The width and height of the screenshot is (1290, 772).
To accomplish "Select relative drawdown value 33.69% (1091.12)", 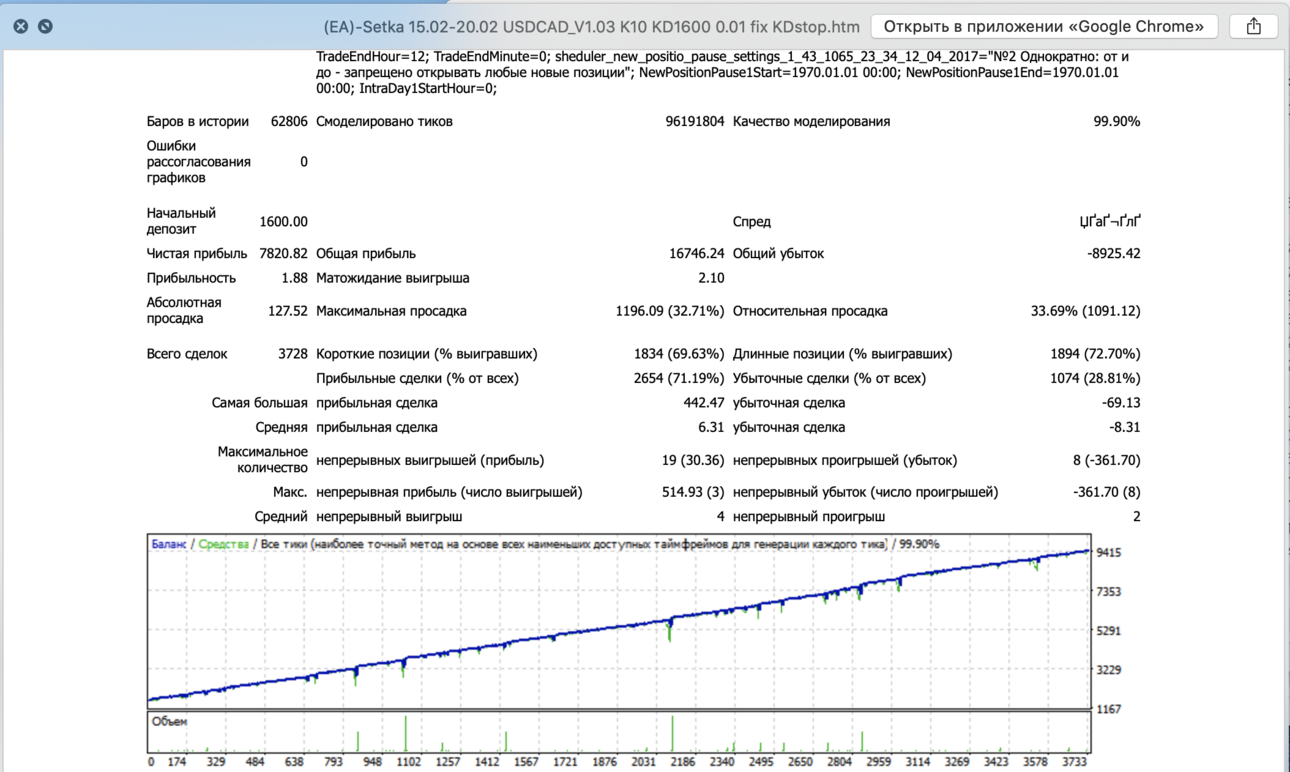I will pos(1085,311).
